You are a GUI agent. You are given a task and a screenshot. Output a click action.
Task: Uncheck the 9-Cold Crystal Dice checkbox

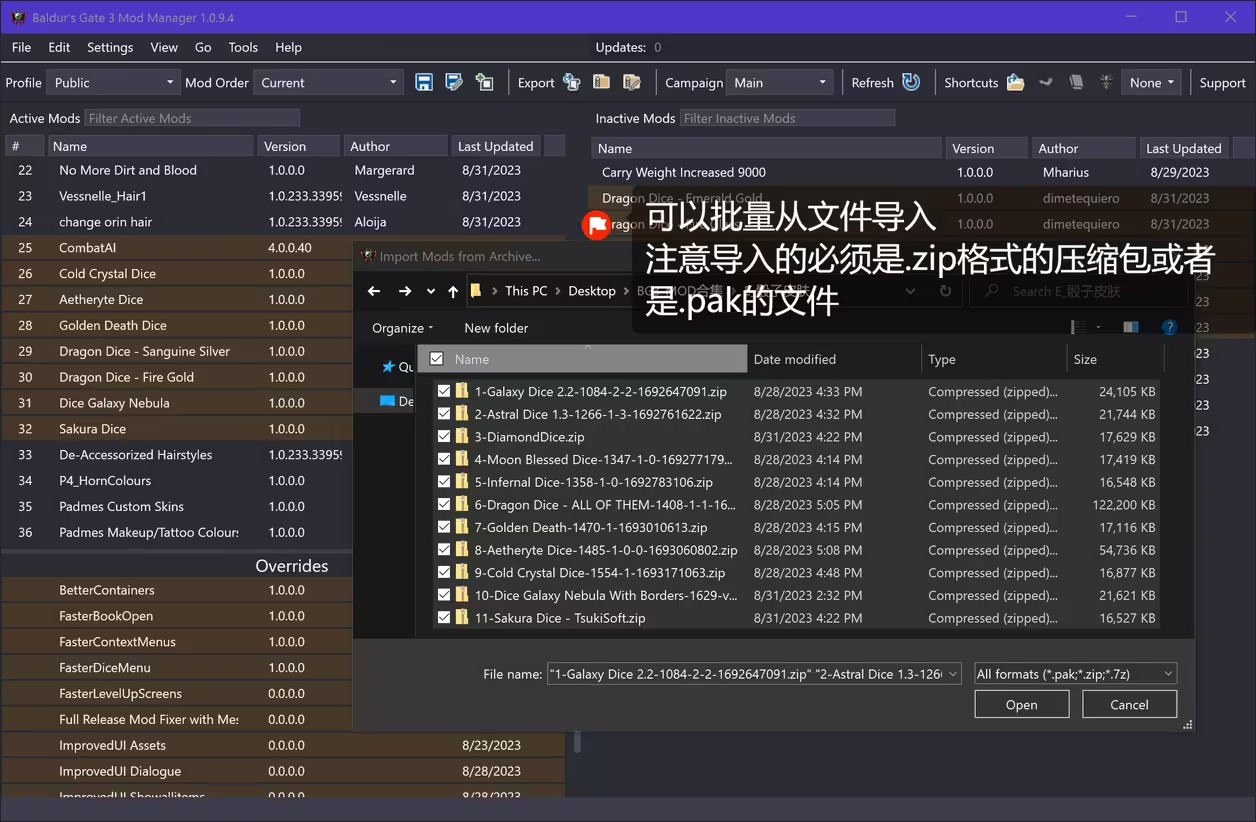[x=444, y=573]
